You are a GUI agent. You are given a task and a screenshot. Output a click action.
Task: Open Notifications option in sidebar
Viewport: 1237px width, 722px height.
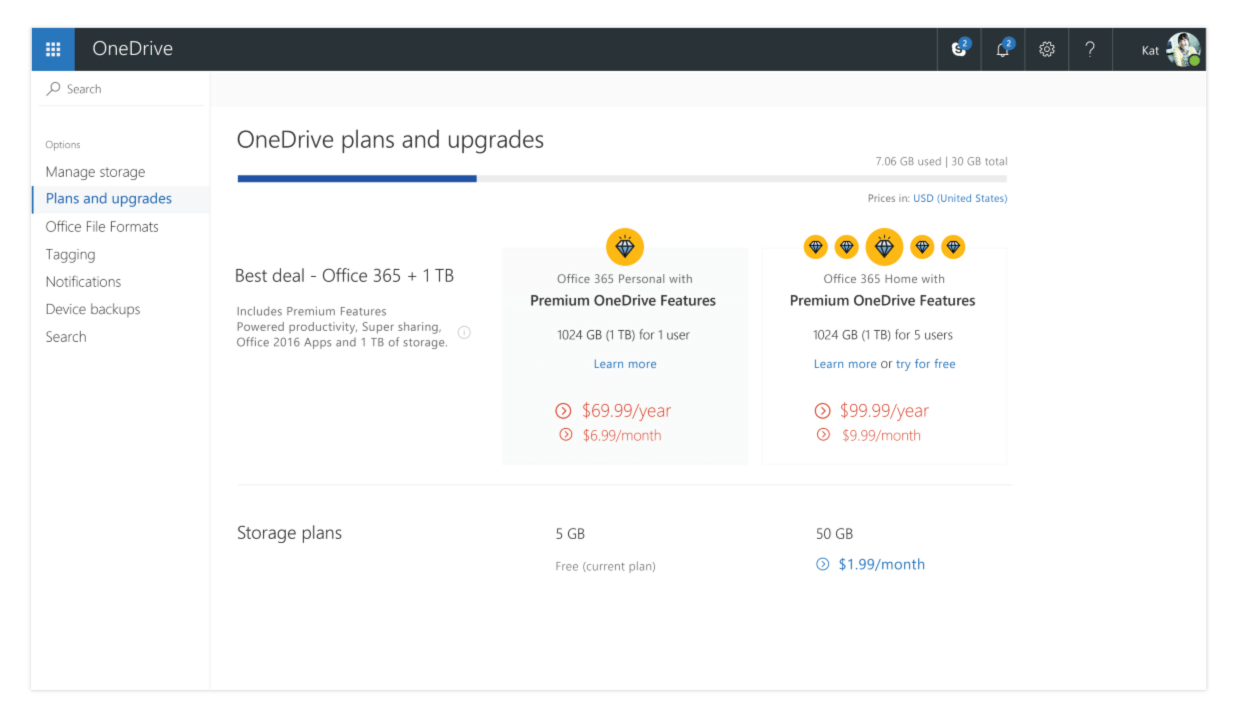[83, 282]
